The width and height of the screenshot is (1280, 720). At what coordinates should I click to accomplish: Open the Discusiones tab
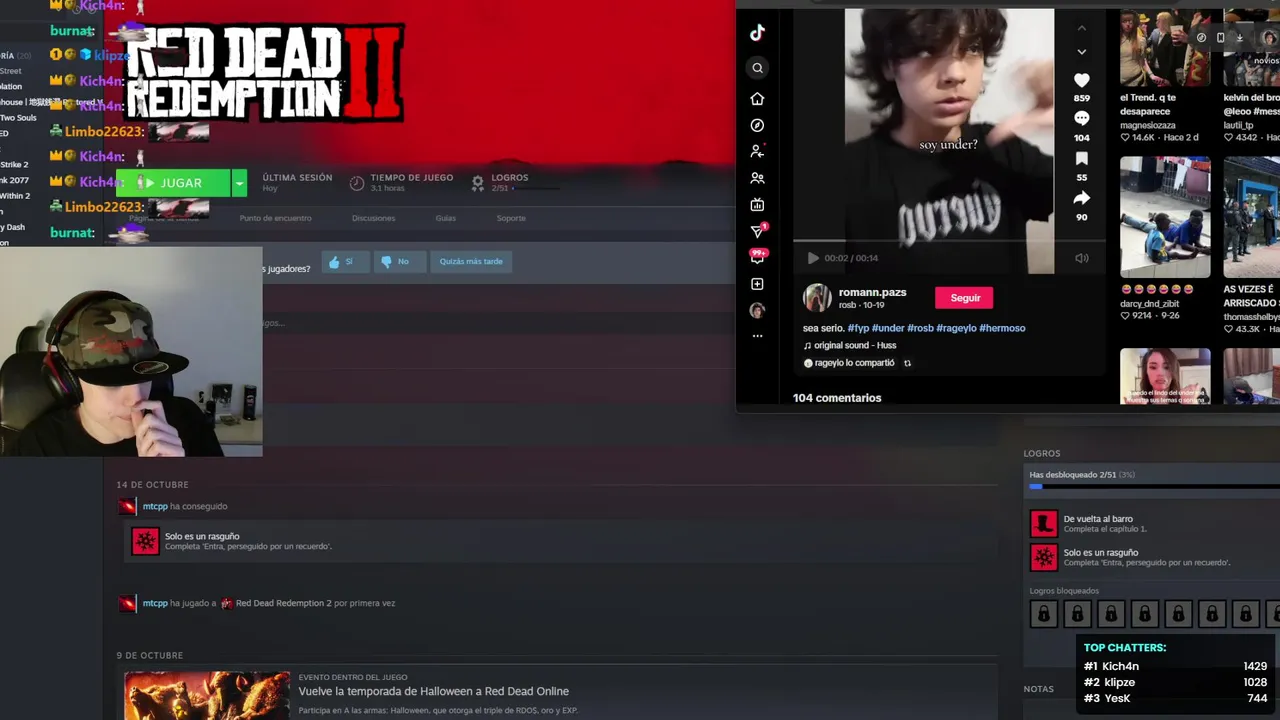point(373,218)
